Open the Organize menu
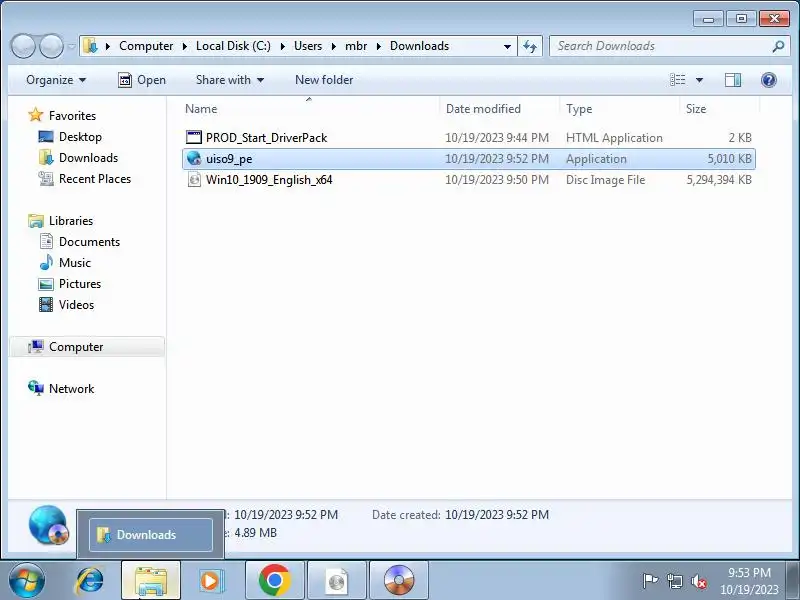 56,80
